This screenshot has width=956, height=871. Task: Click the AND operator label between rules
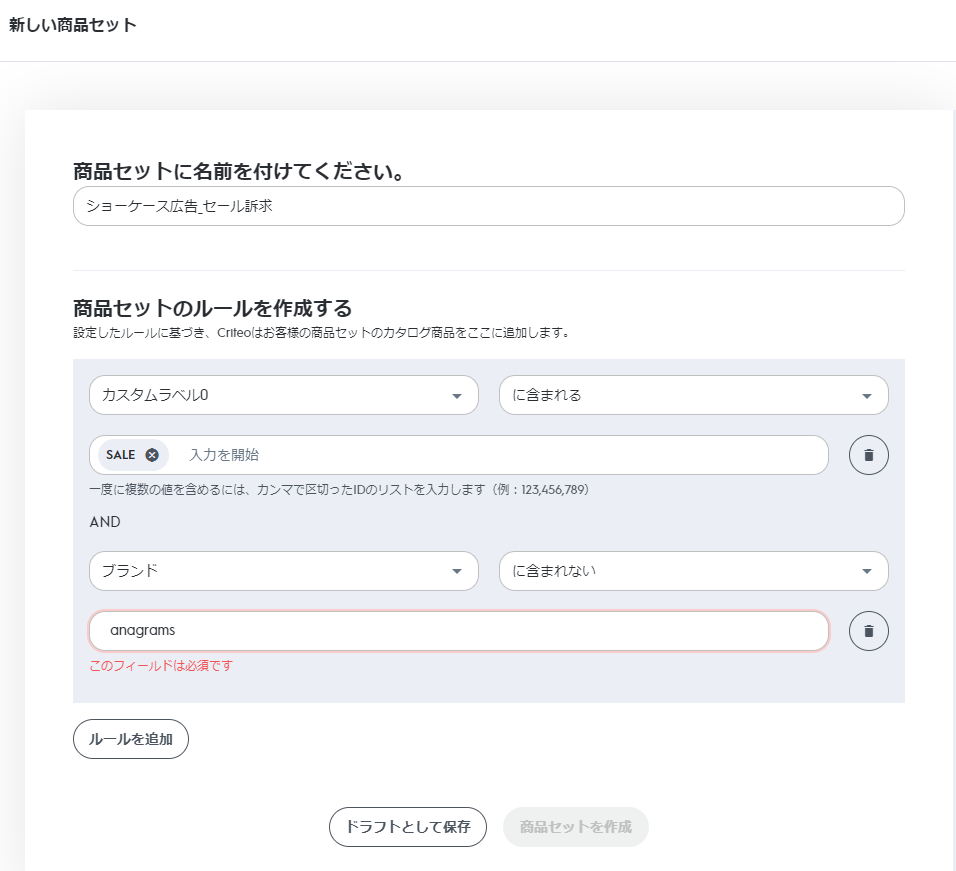coord(105,522)
